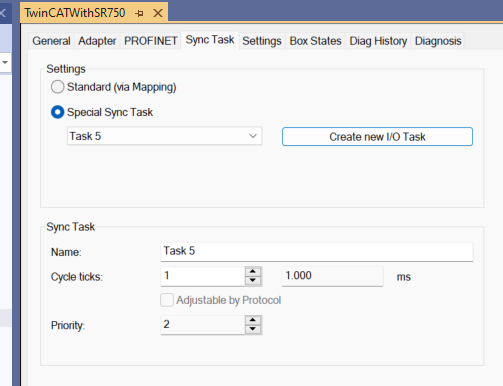Increase Priority with up arrow
503x386 pixels.
click(x=253, y=320)
